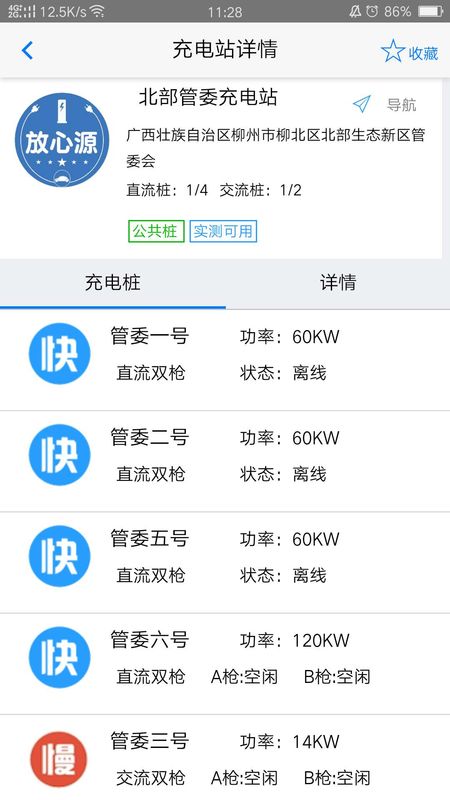This screenshot has height=800, width=450.
Task: Tap the star favorite icon
Action: 393,51
